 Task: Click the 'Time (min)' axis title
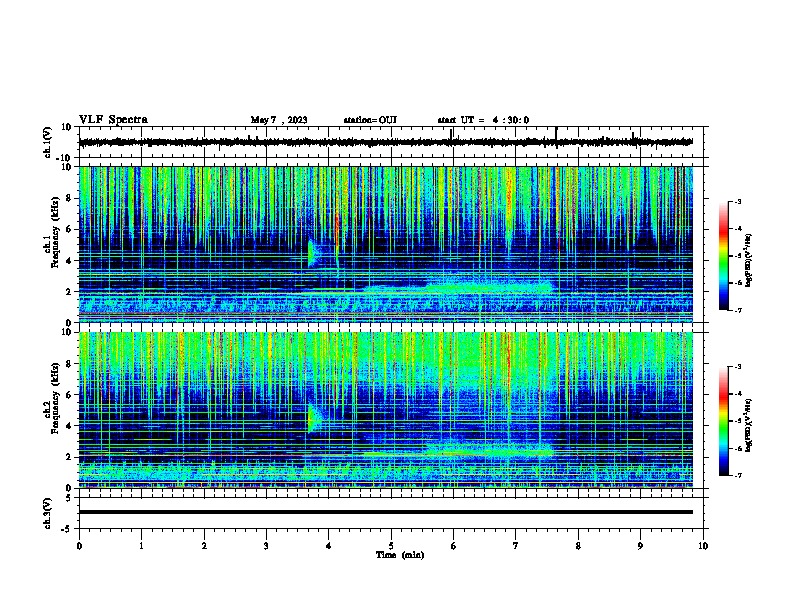coord(400,555)
